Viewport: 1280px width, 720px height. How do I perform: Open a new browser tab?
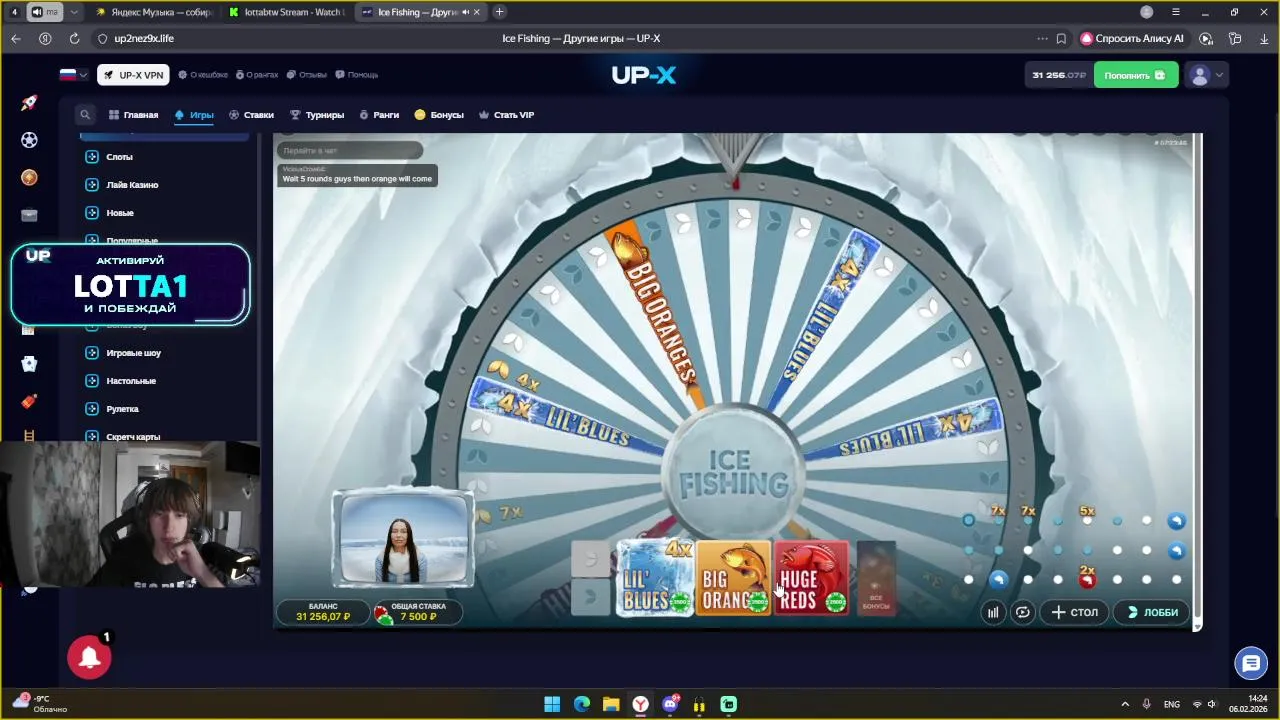pos(499,12)
